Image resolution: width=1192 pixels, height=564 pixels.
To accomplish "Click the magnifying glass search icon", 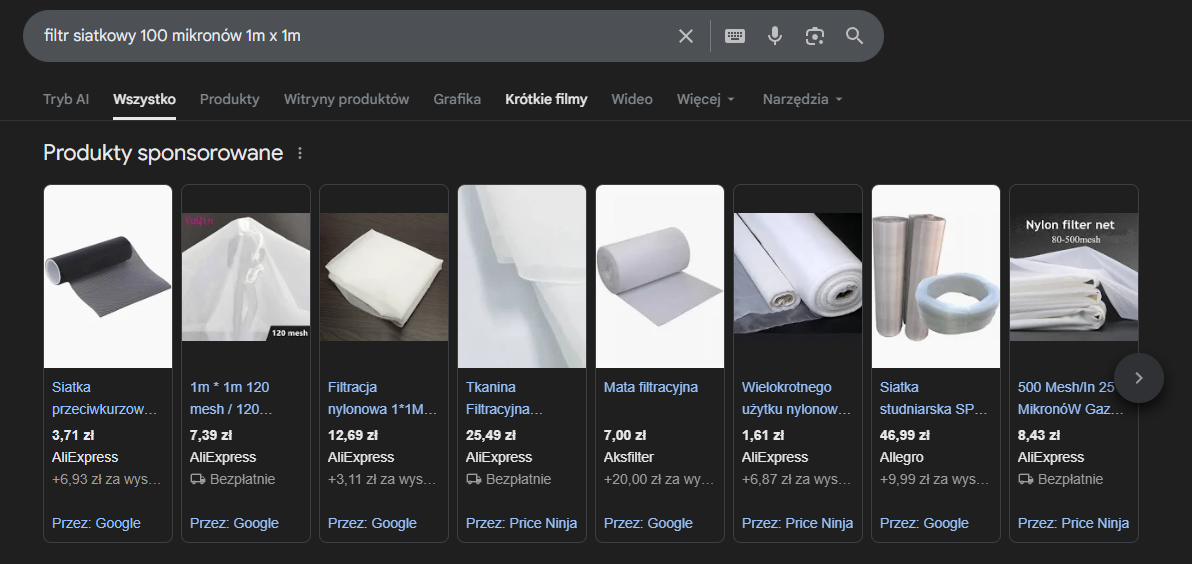I will [x=854, y=36].
